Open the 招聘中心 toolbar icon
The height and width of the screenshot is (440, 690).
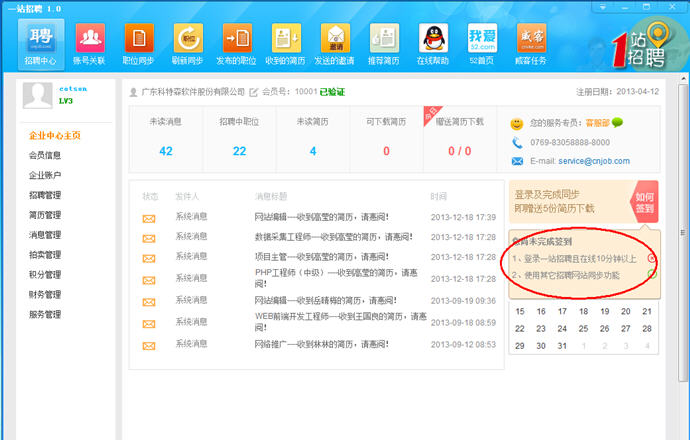click(41, 44)
